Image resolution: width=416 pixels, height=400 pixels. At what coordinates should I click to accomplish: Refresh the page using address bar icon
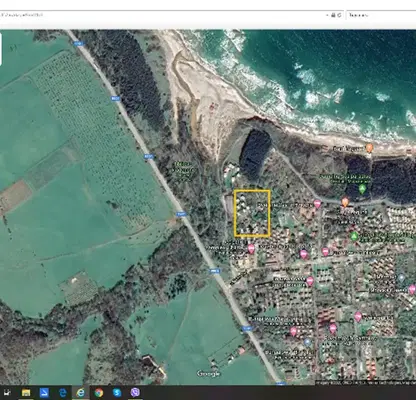339,15
